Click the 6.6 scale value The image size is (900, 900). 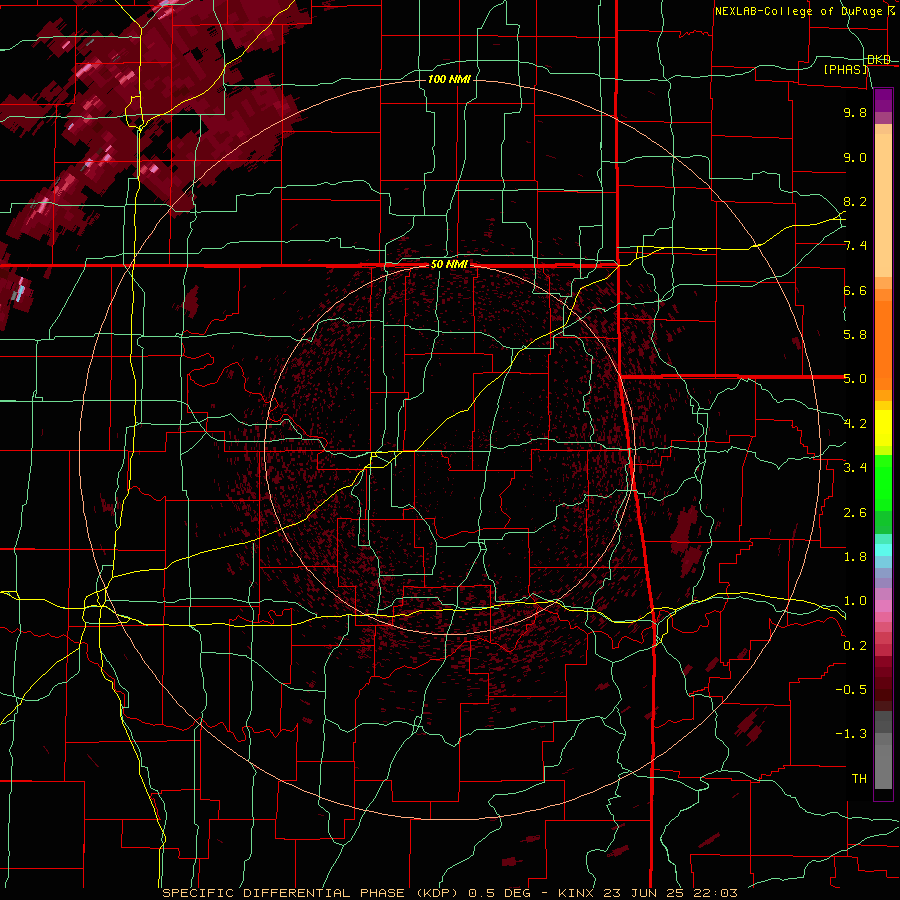click(855, 290)
